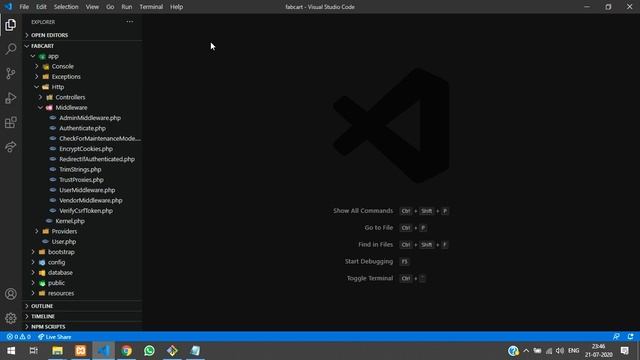Show hidden system tray icons

point(526,351)
